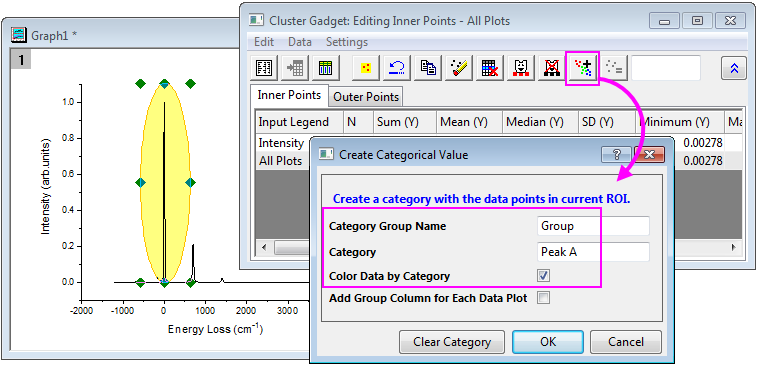Click the help question mark button in dialog

[616, 155]
